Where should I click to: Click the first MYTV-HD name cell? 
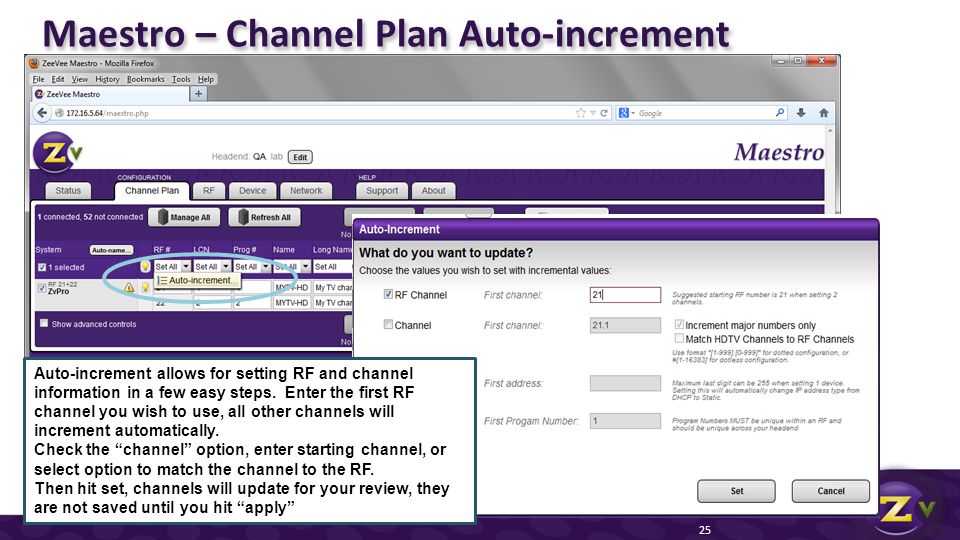[291, 287]
